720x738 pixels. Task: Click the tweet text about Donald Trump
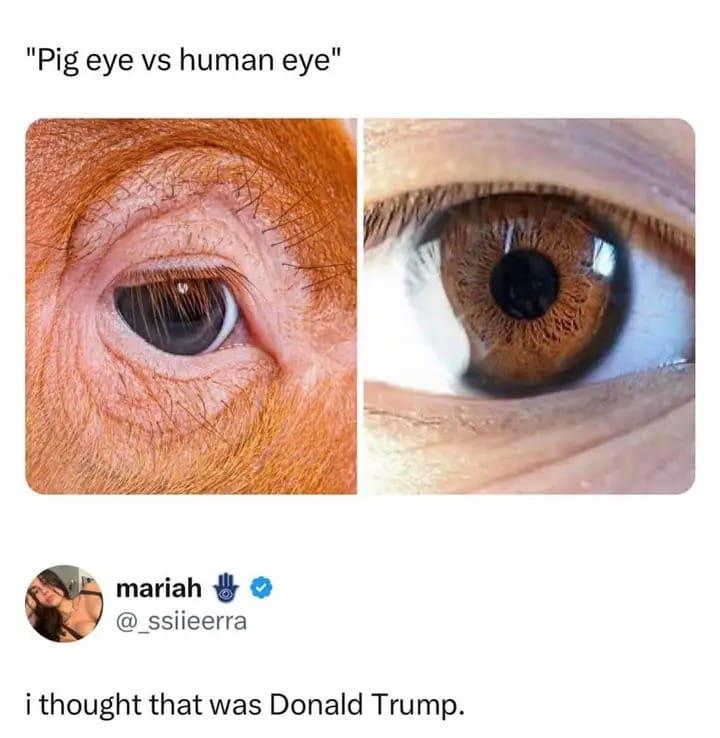click(245, 706)
